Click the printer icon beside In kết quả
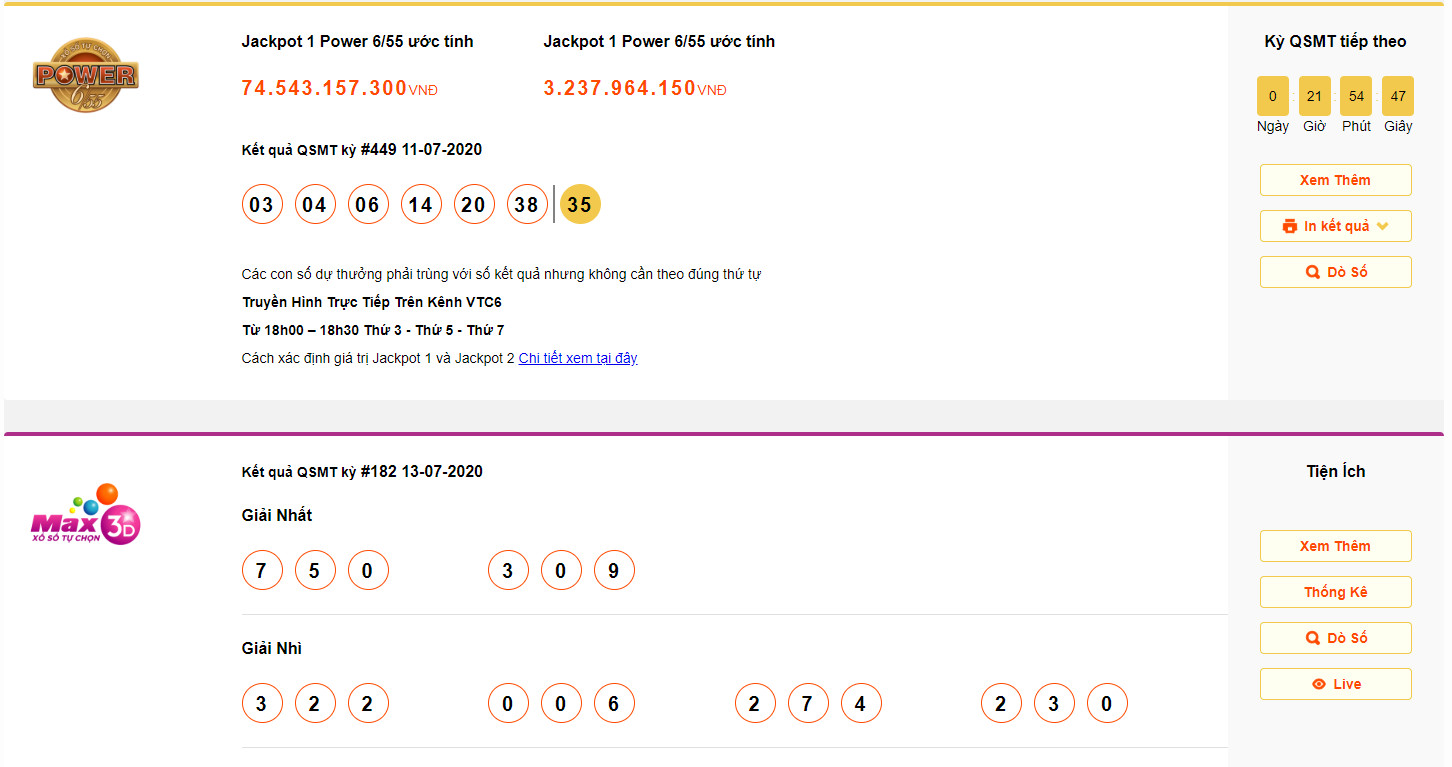 1290,226
